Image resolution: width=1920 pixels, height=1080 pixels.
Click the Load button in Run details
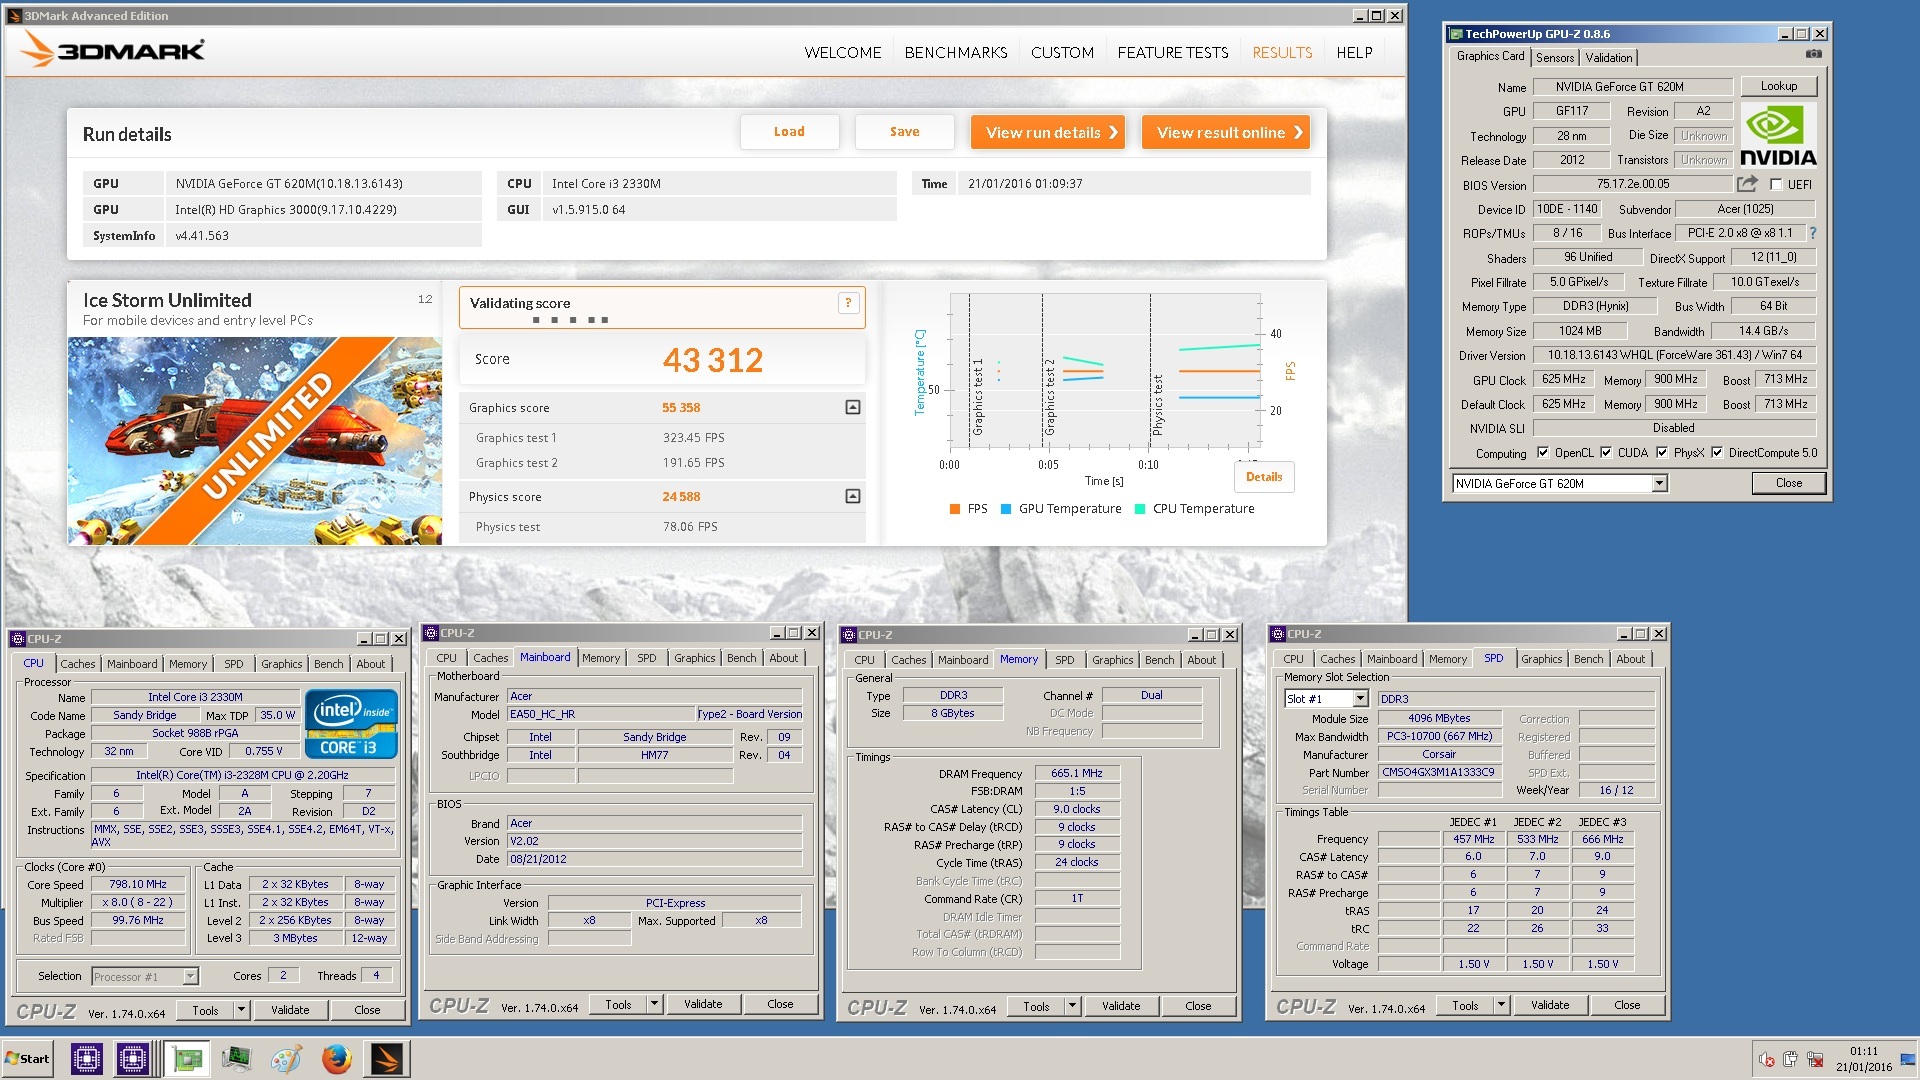point(789,132)
